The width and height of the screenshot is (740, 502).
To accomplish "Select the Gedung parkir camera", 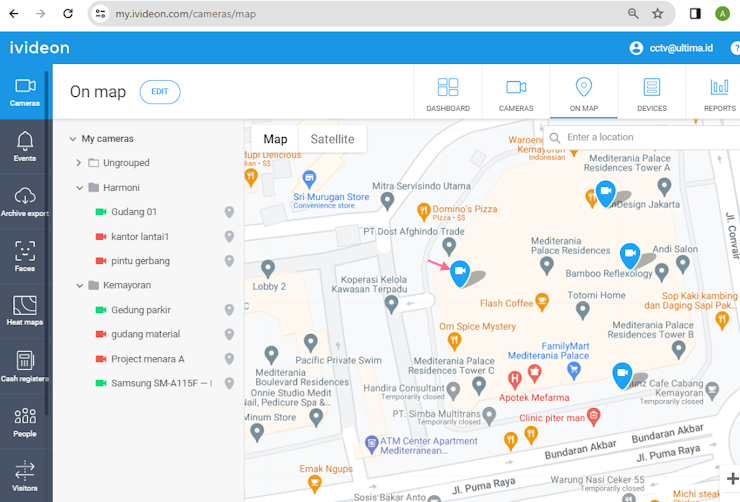I will (141, 310).
